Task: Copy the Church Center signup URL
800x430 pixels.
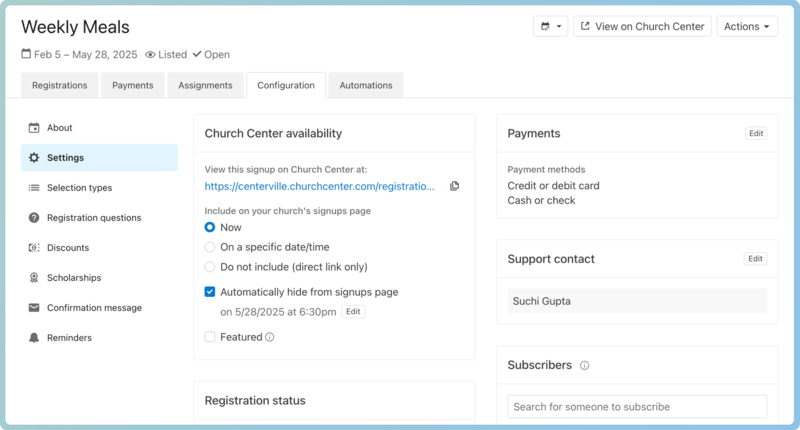Action: 454,186
